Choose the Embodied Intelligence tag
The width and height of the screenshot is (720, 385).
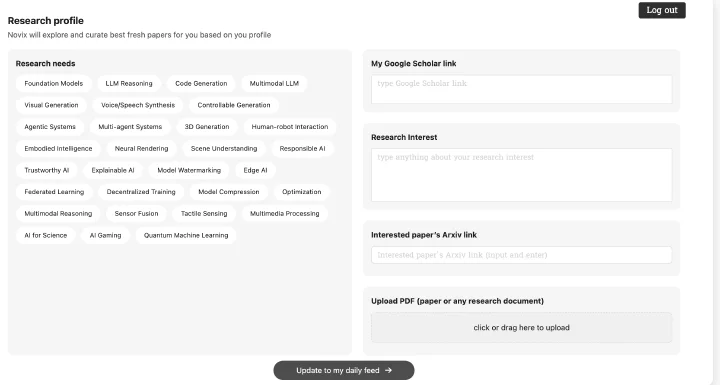58,148
